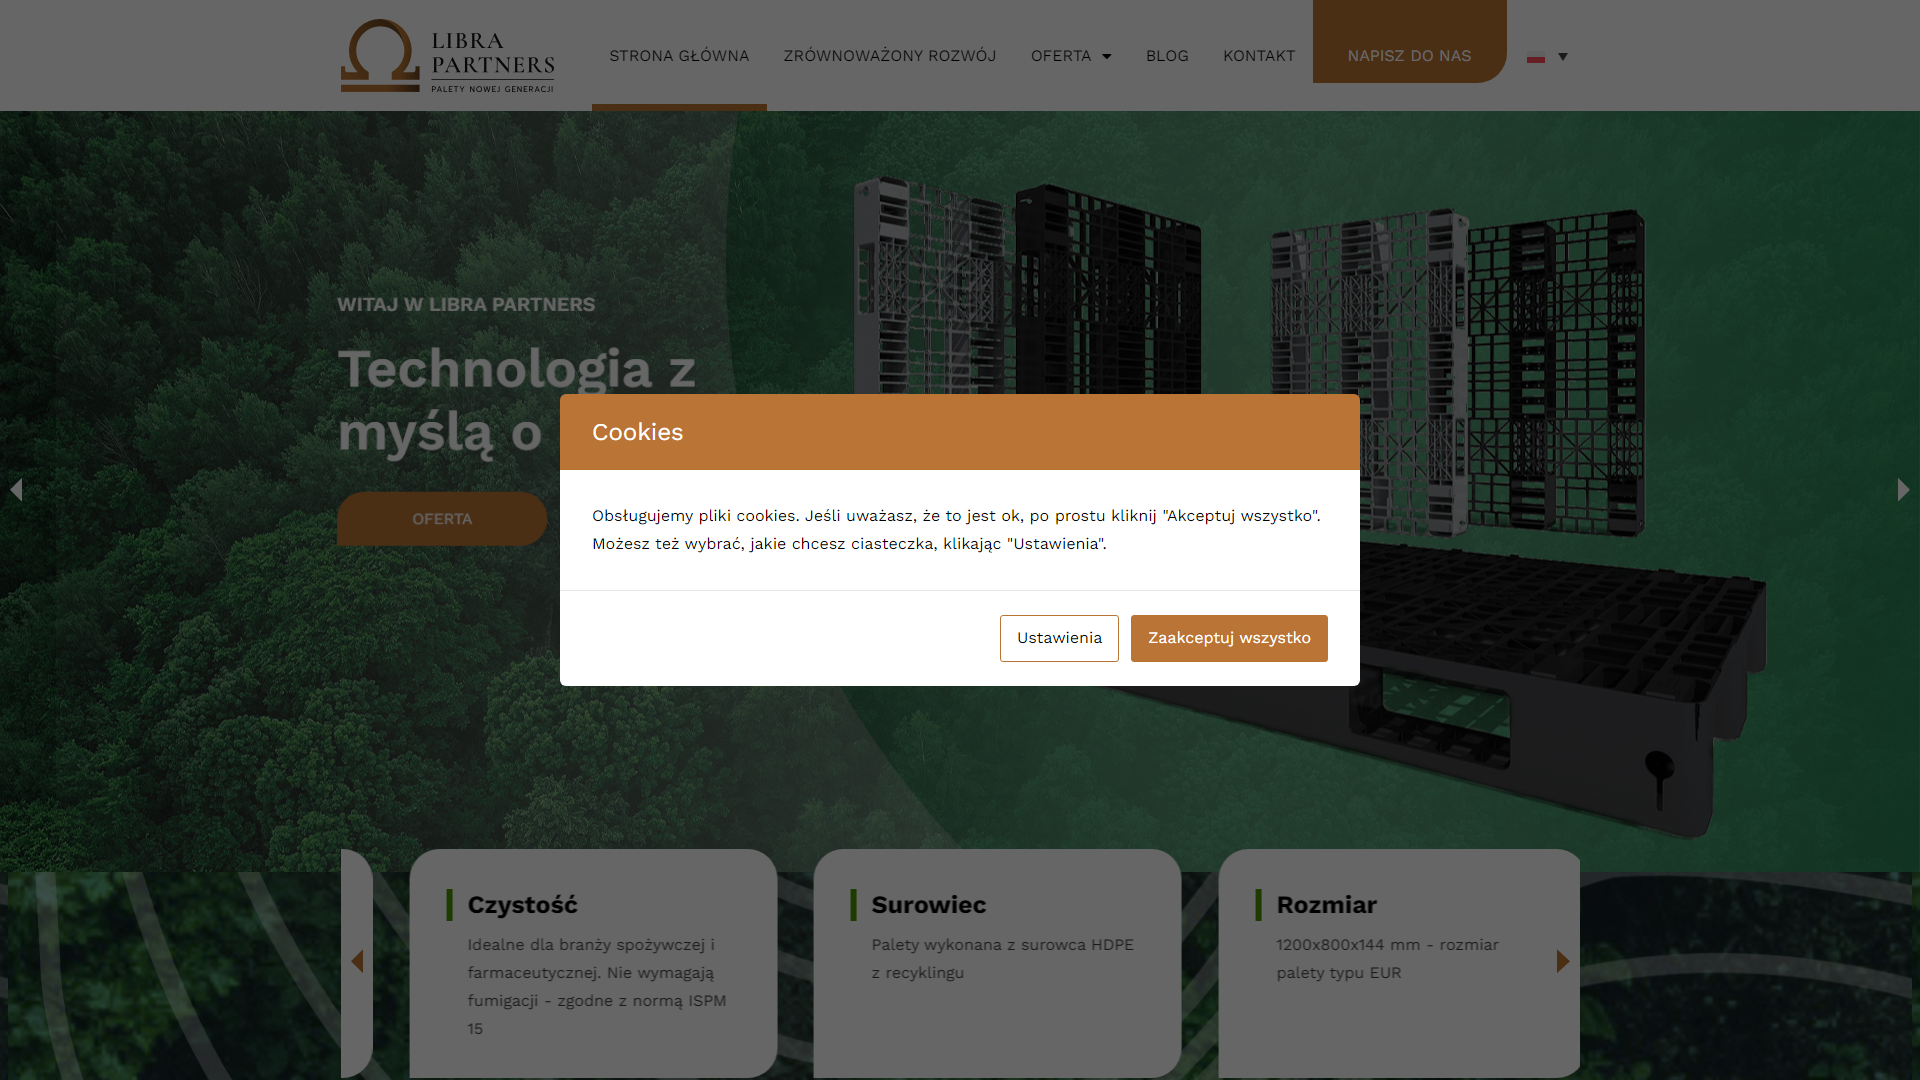Click the Oferta hero button
Image resolution: width=1920 pixels, height=1080 pixels.
pos(442,519)
